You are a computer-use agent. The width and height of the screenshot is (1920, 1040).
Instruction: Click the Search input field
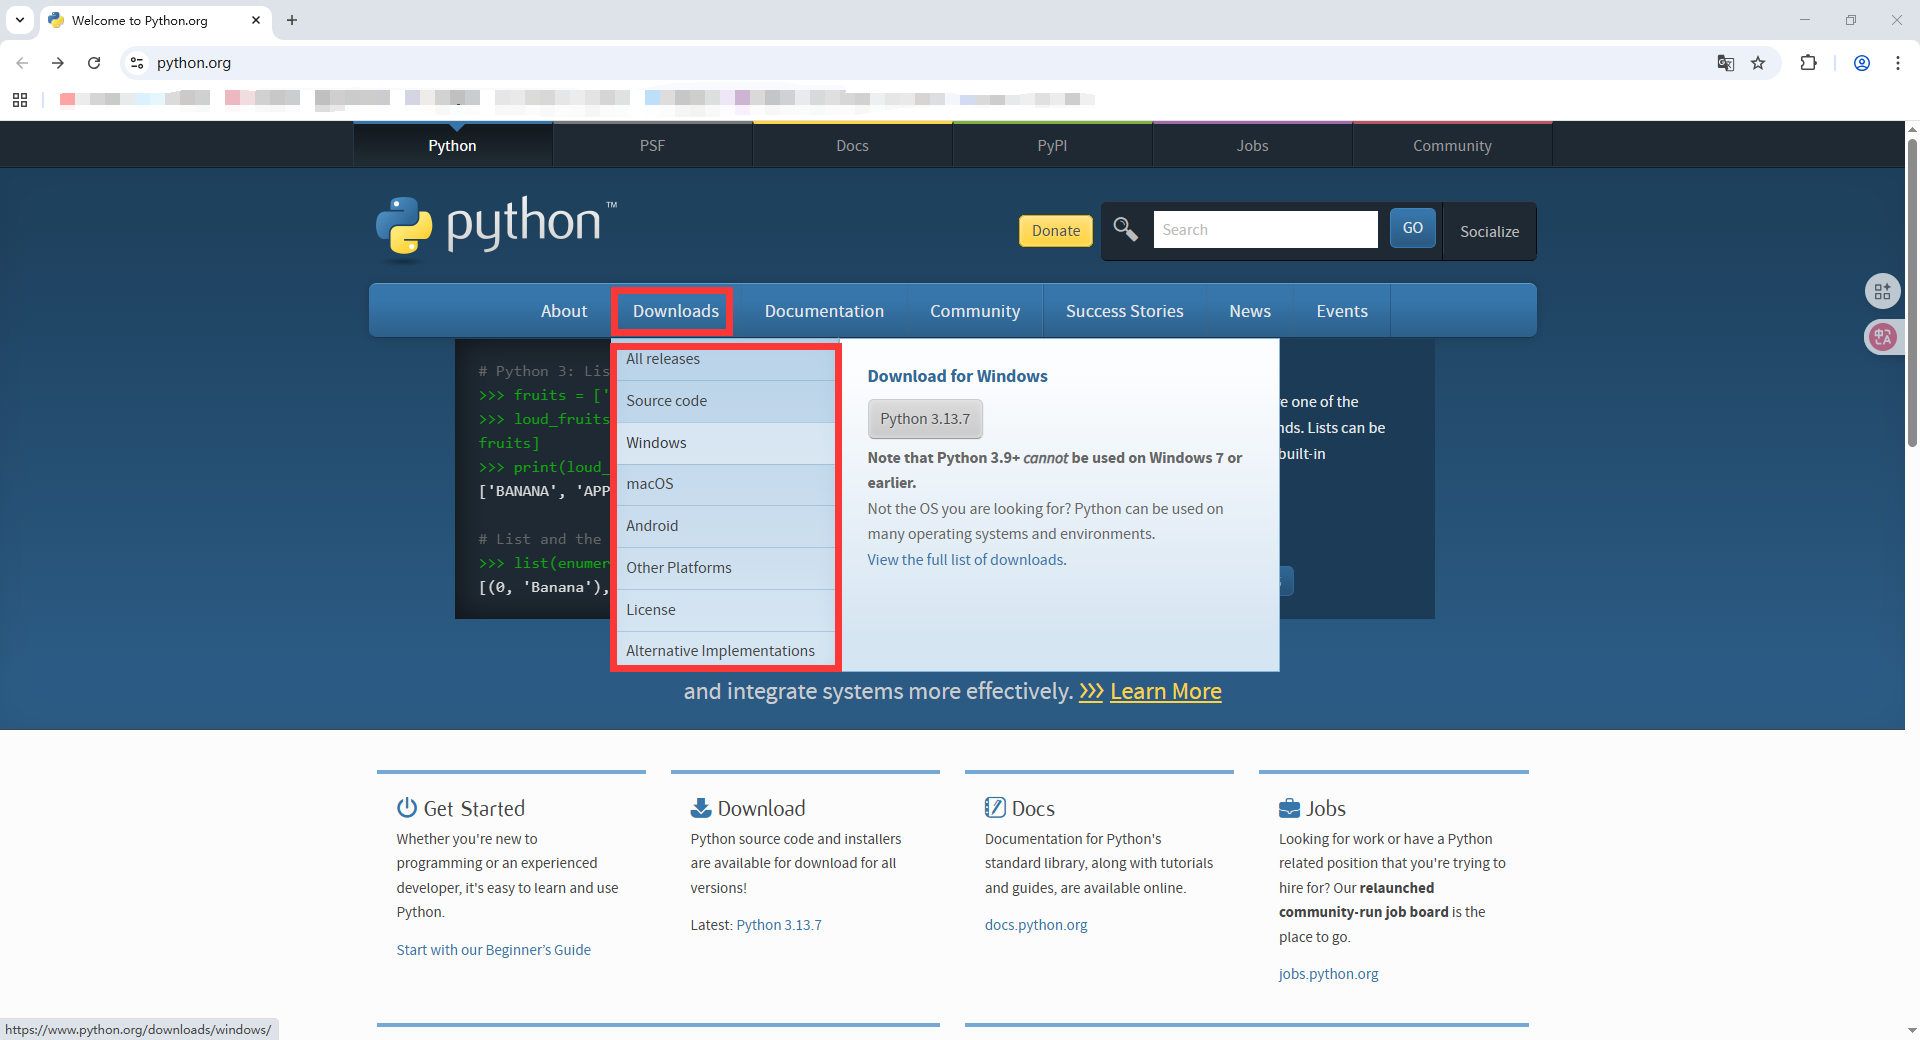(1265, 229)
